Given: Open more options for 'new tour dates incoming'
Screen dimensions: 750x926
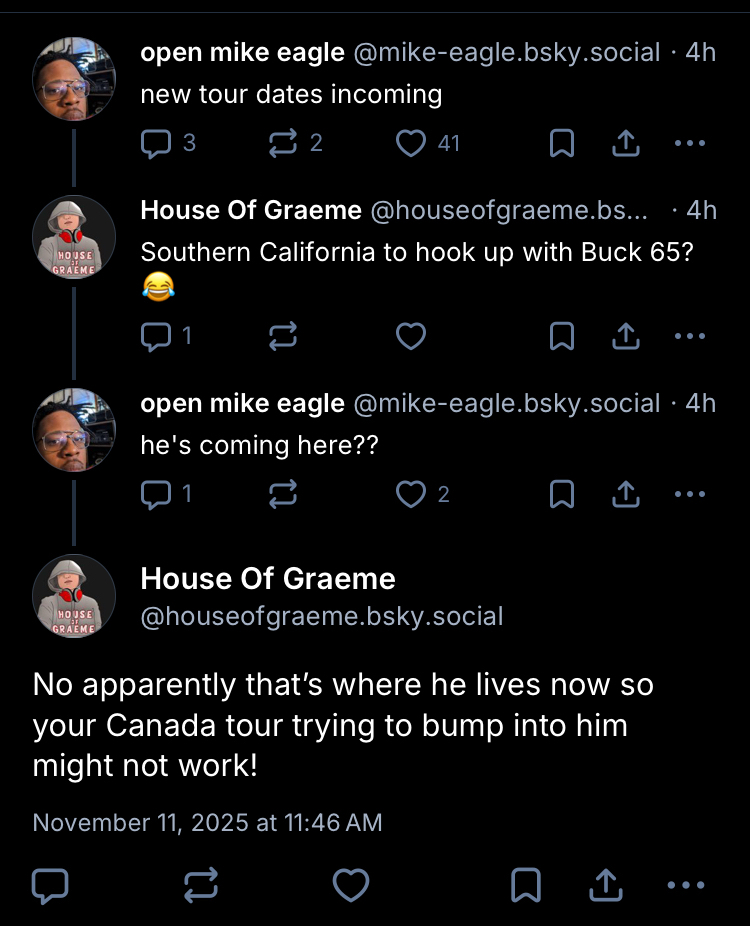Looking at the screenshot, I should (689, 144).
